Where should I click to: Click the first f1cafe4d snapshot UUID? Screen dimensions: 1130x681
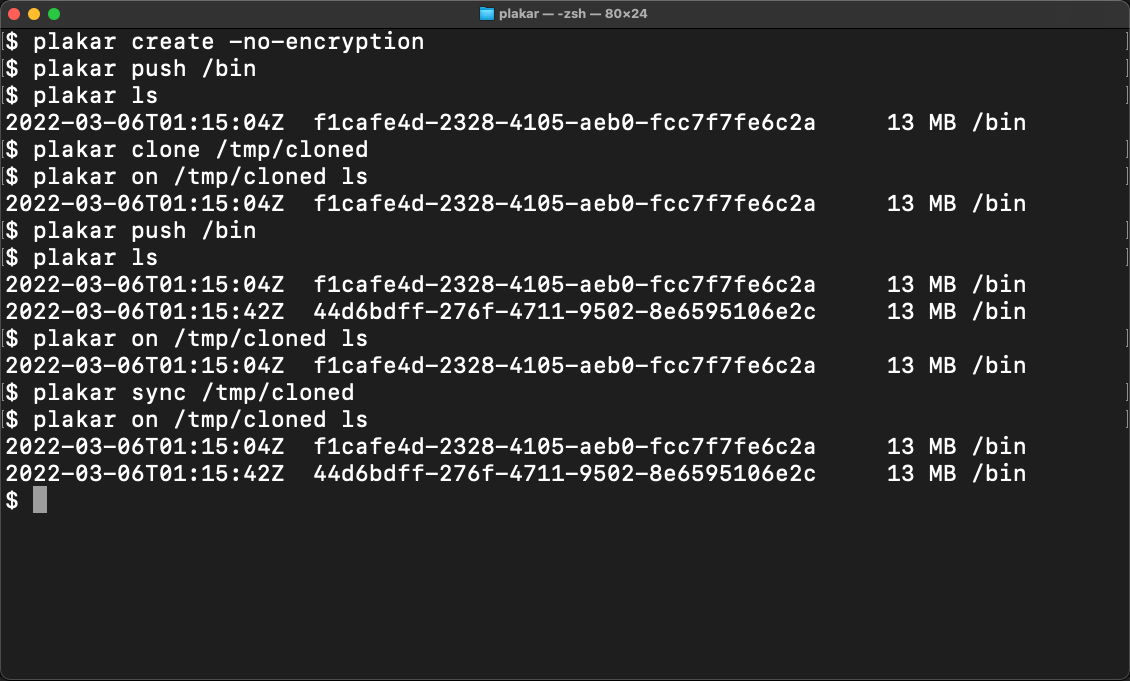tap(564, 123)
